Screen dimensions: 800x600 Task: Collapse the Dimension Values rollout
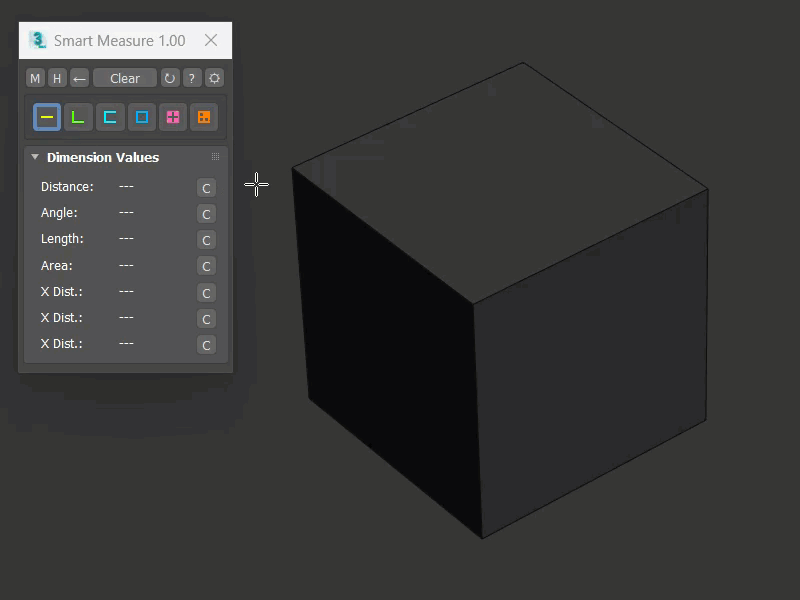(35, 157)
